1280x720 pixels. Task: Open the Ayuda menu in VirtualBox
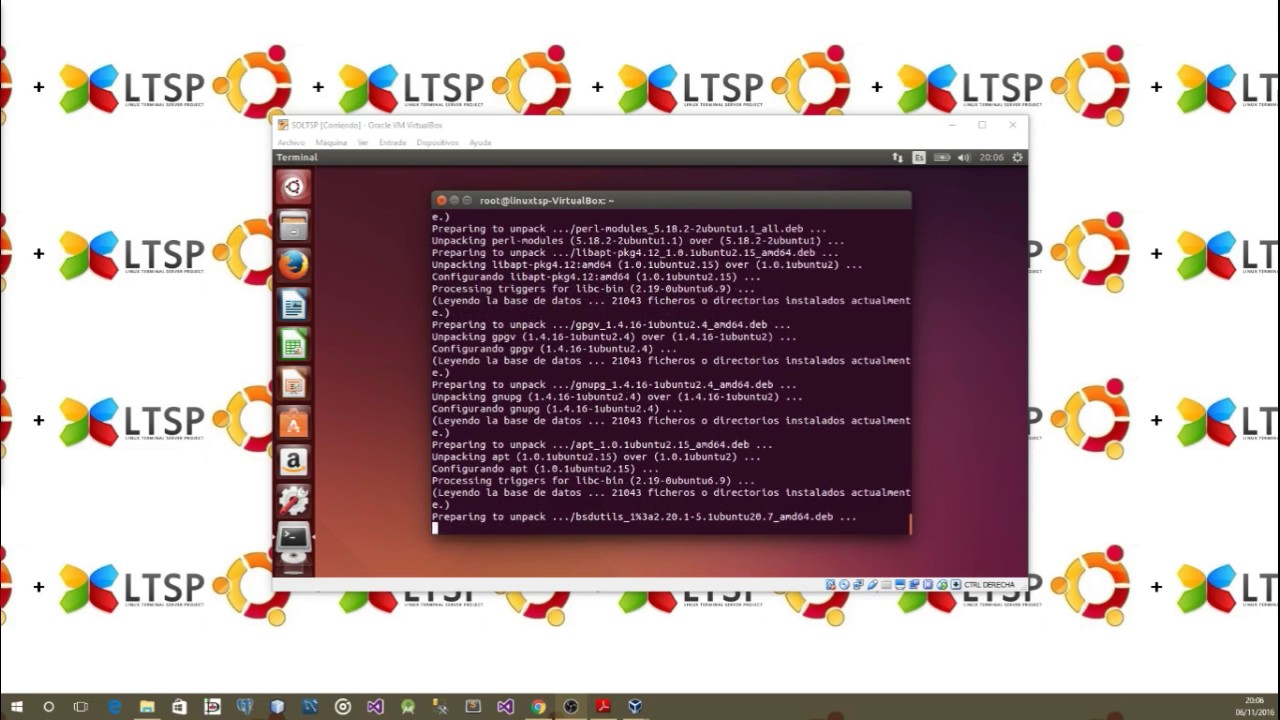tap(480, 142)
